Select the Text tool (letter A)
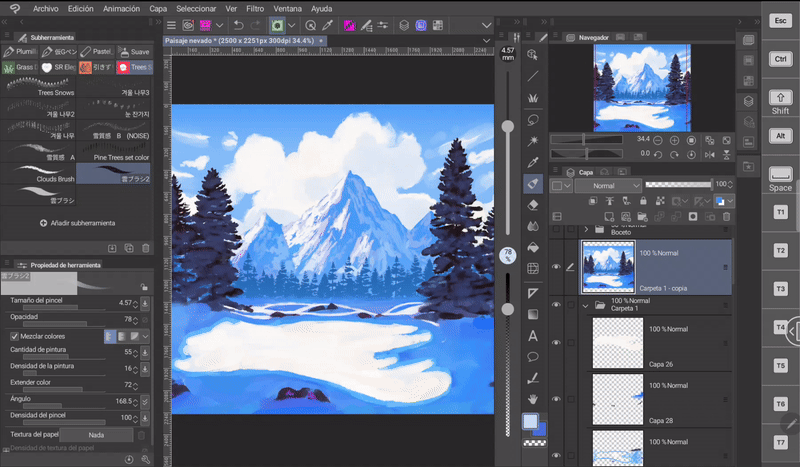 tap(533, 336)
